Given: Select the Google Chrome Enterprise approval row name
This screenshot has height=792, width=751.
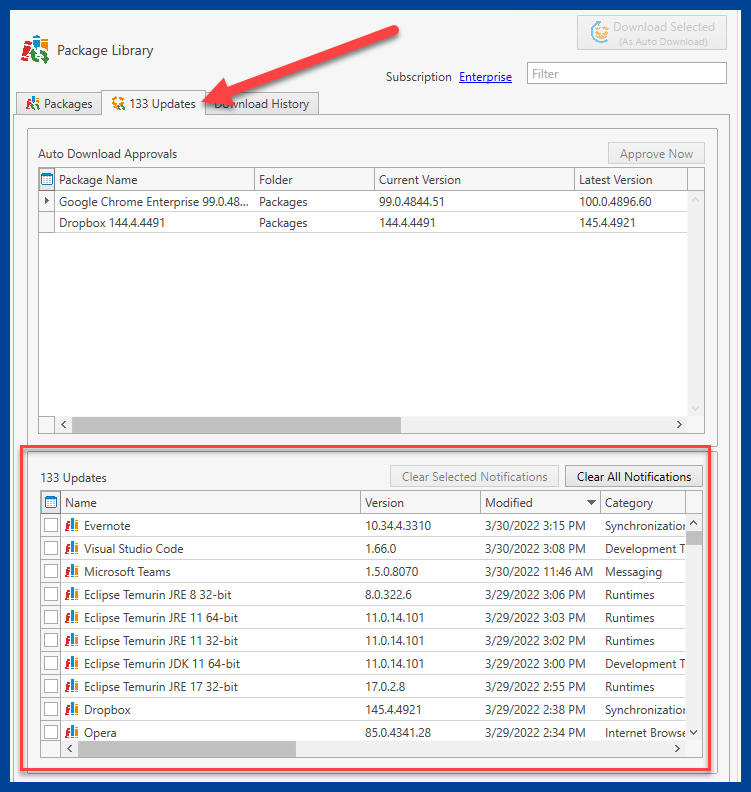Looking at the screenshot, I should click(x=154, y=202).
